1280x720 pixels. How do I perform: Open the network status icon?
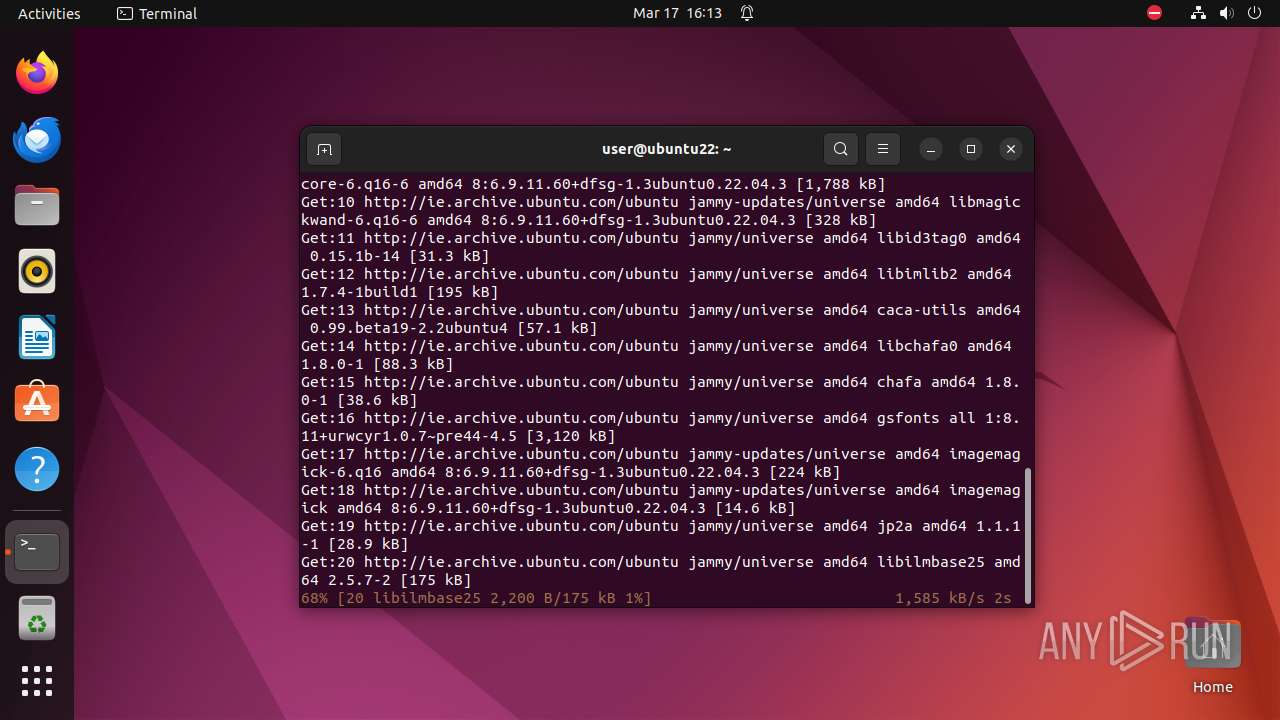1198,13
